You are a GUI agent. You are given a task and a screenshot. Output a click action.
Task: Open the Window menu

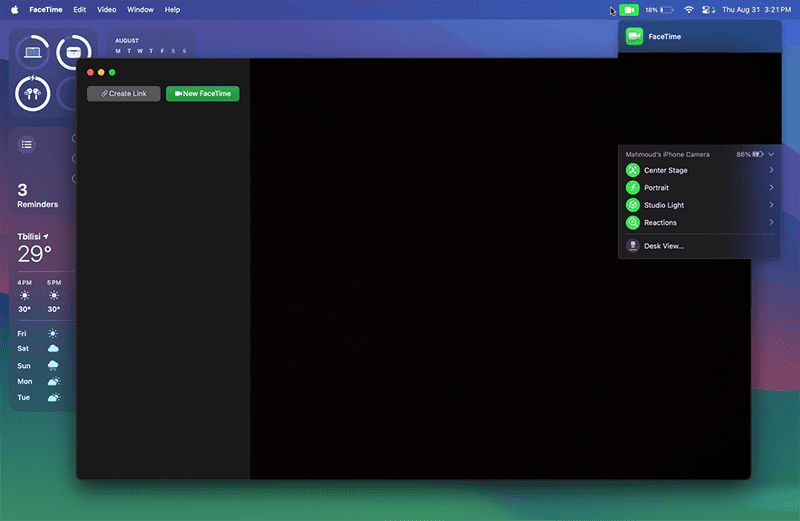coord(140,10)
